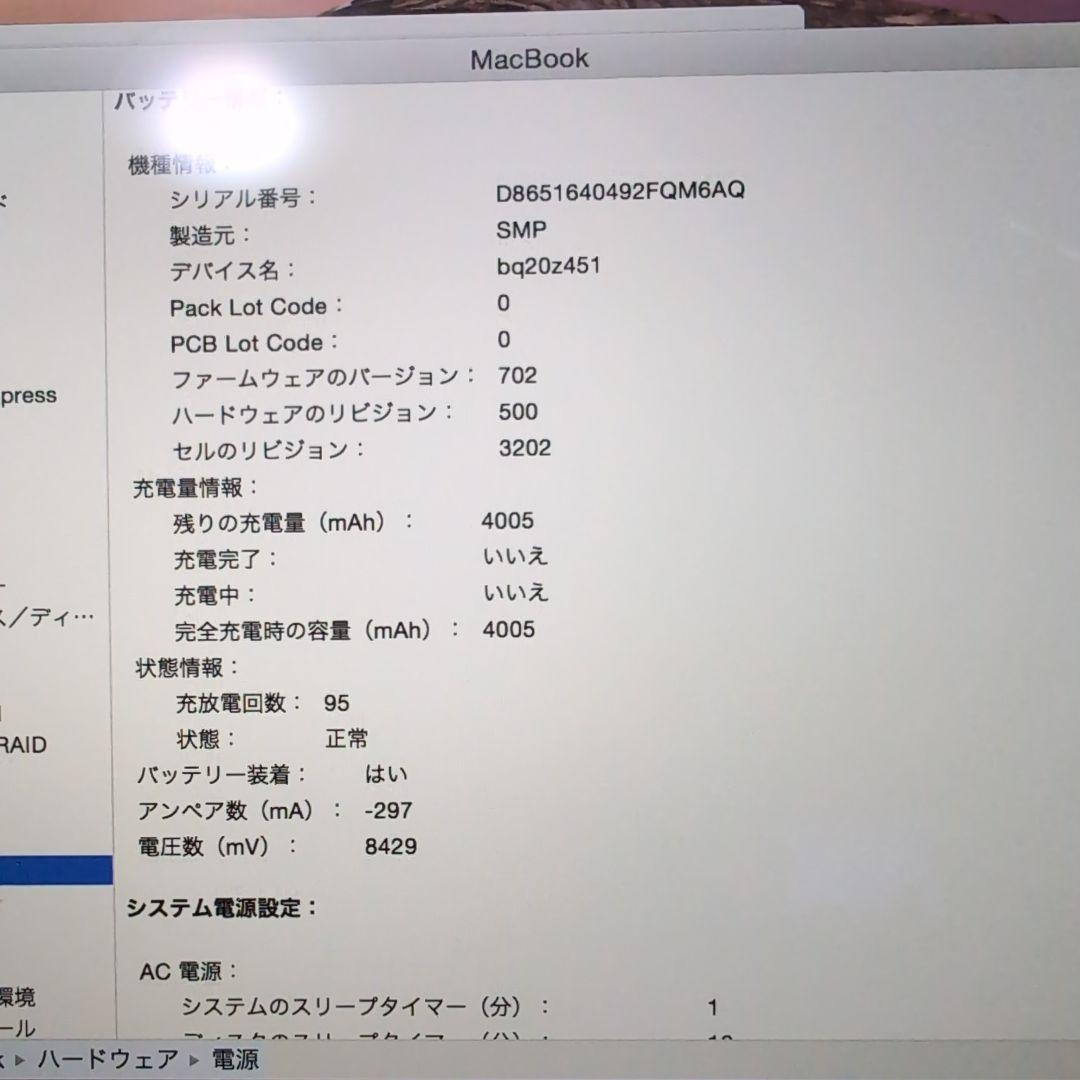Select the highlighted blue sidebar row

[56, 870]
